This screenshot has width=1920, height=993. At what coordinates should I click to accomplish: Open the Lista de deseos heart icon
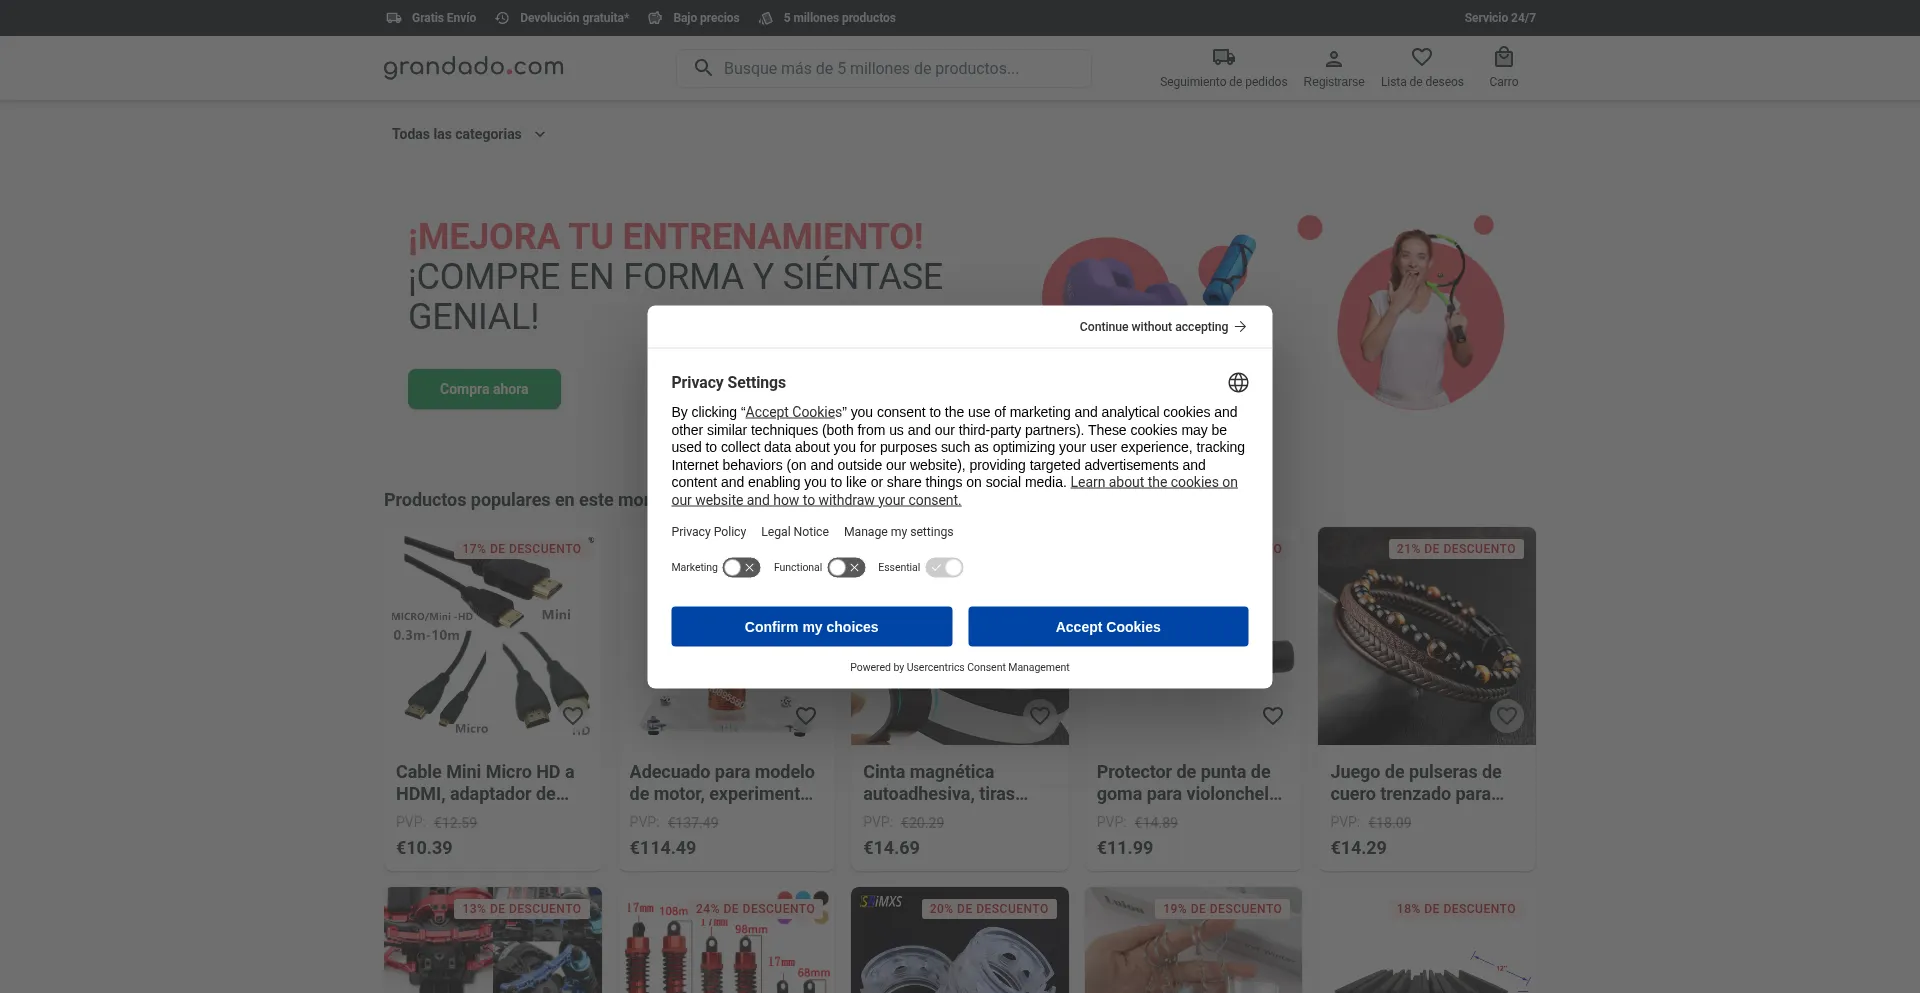coord(1421,58)
